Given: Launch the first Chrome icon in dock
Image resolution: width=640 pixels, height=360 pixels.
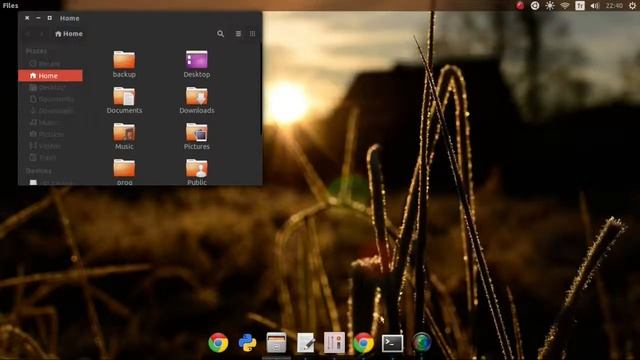Looking at the screenshot, I should [x=218, y=342].
